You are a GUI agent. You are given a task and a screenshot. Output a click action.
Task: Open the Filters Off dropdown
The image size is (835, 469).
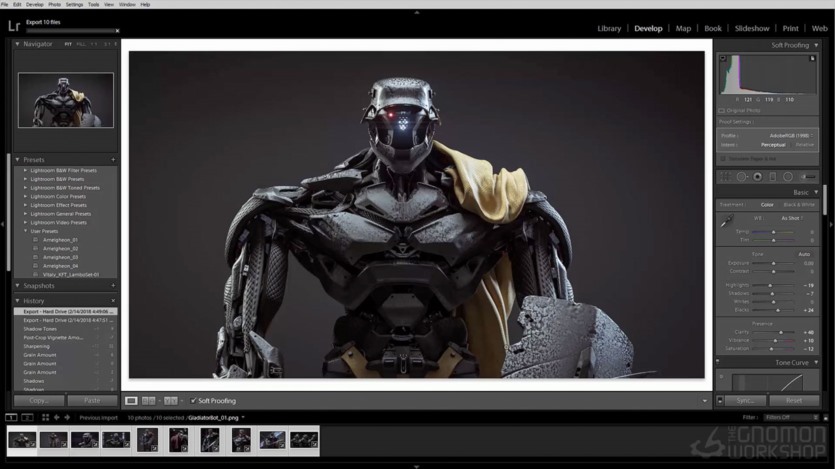click(791, 418)
